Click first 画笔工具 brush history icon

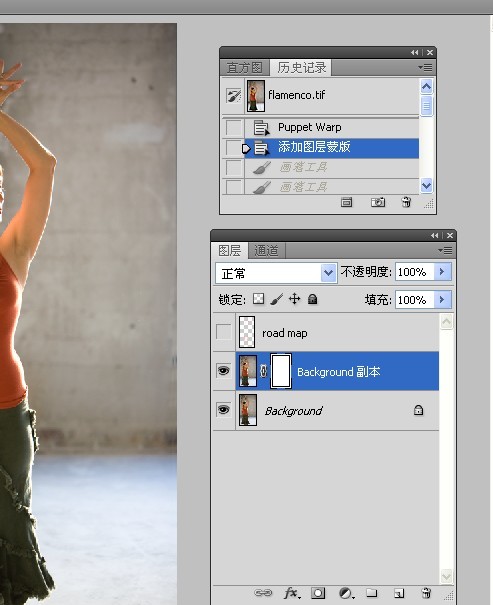[x=262, y=167]
